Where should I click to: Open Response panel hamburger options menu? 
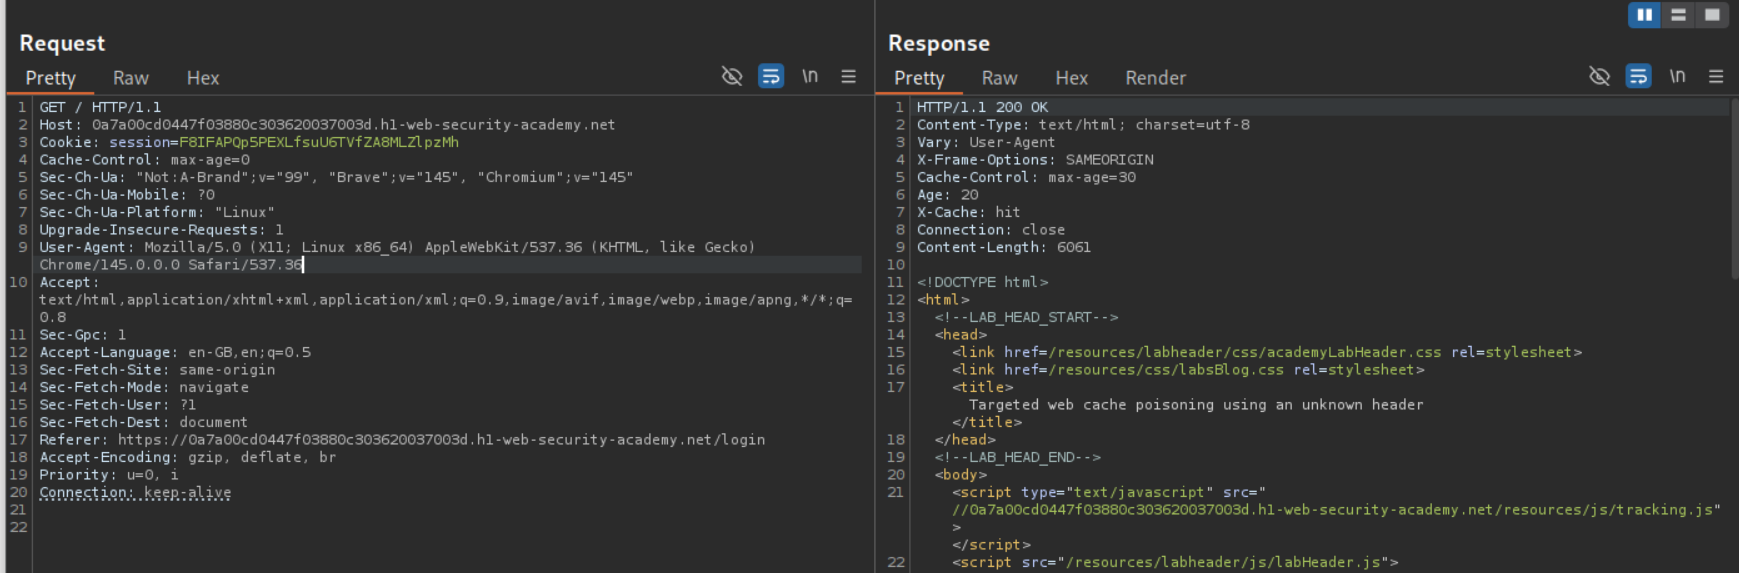pos(1716,76)
